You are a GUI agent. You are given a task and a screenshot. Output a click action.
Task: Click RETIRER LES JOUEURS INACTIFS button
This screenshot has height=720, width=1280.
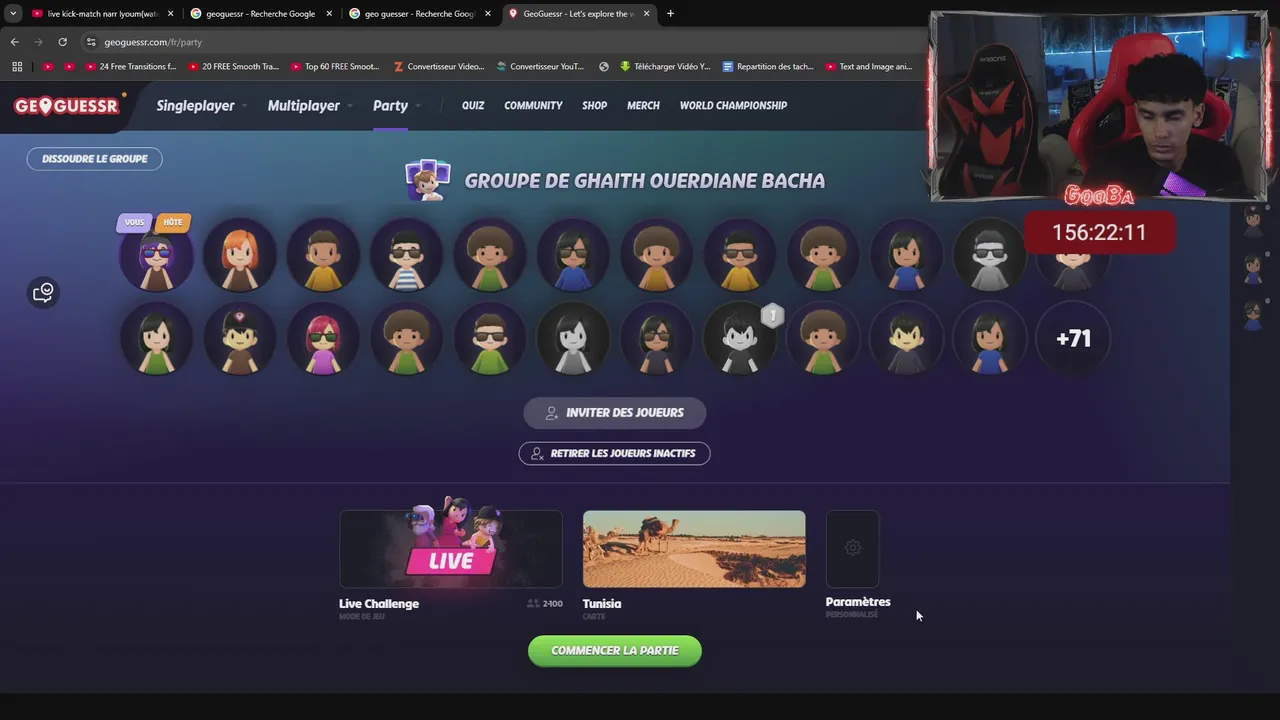pyautogui.click(x=614, y=453)
